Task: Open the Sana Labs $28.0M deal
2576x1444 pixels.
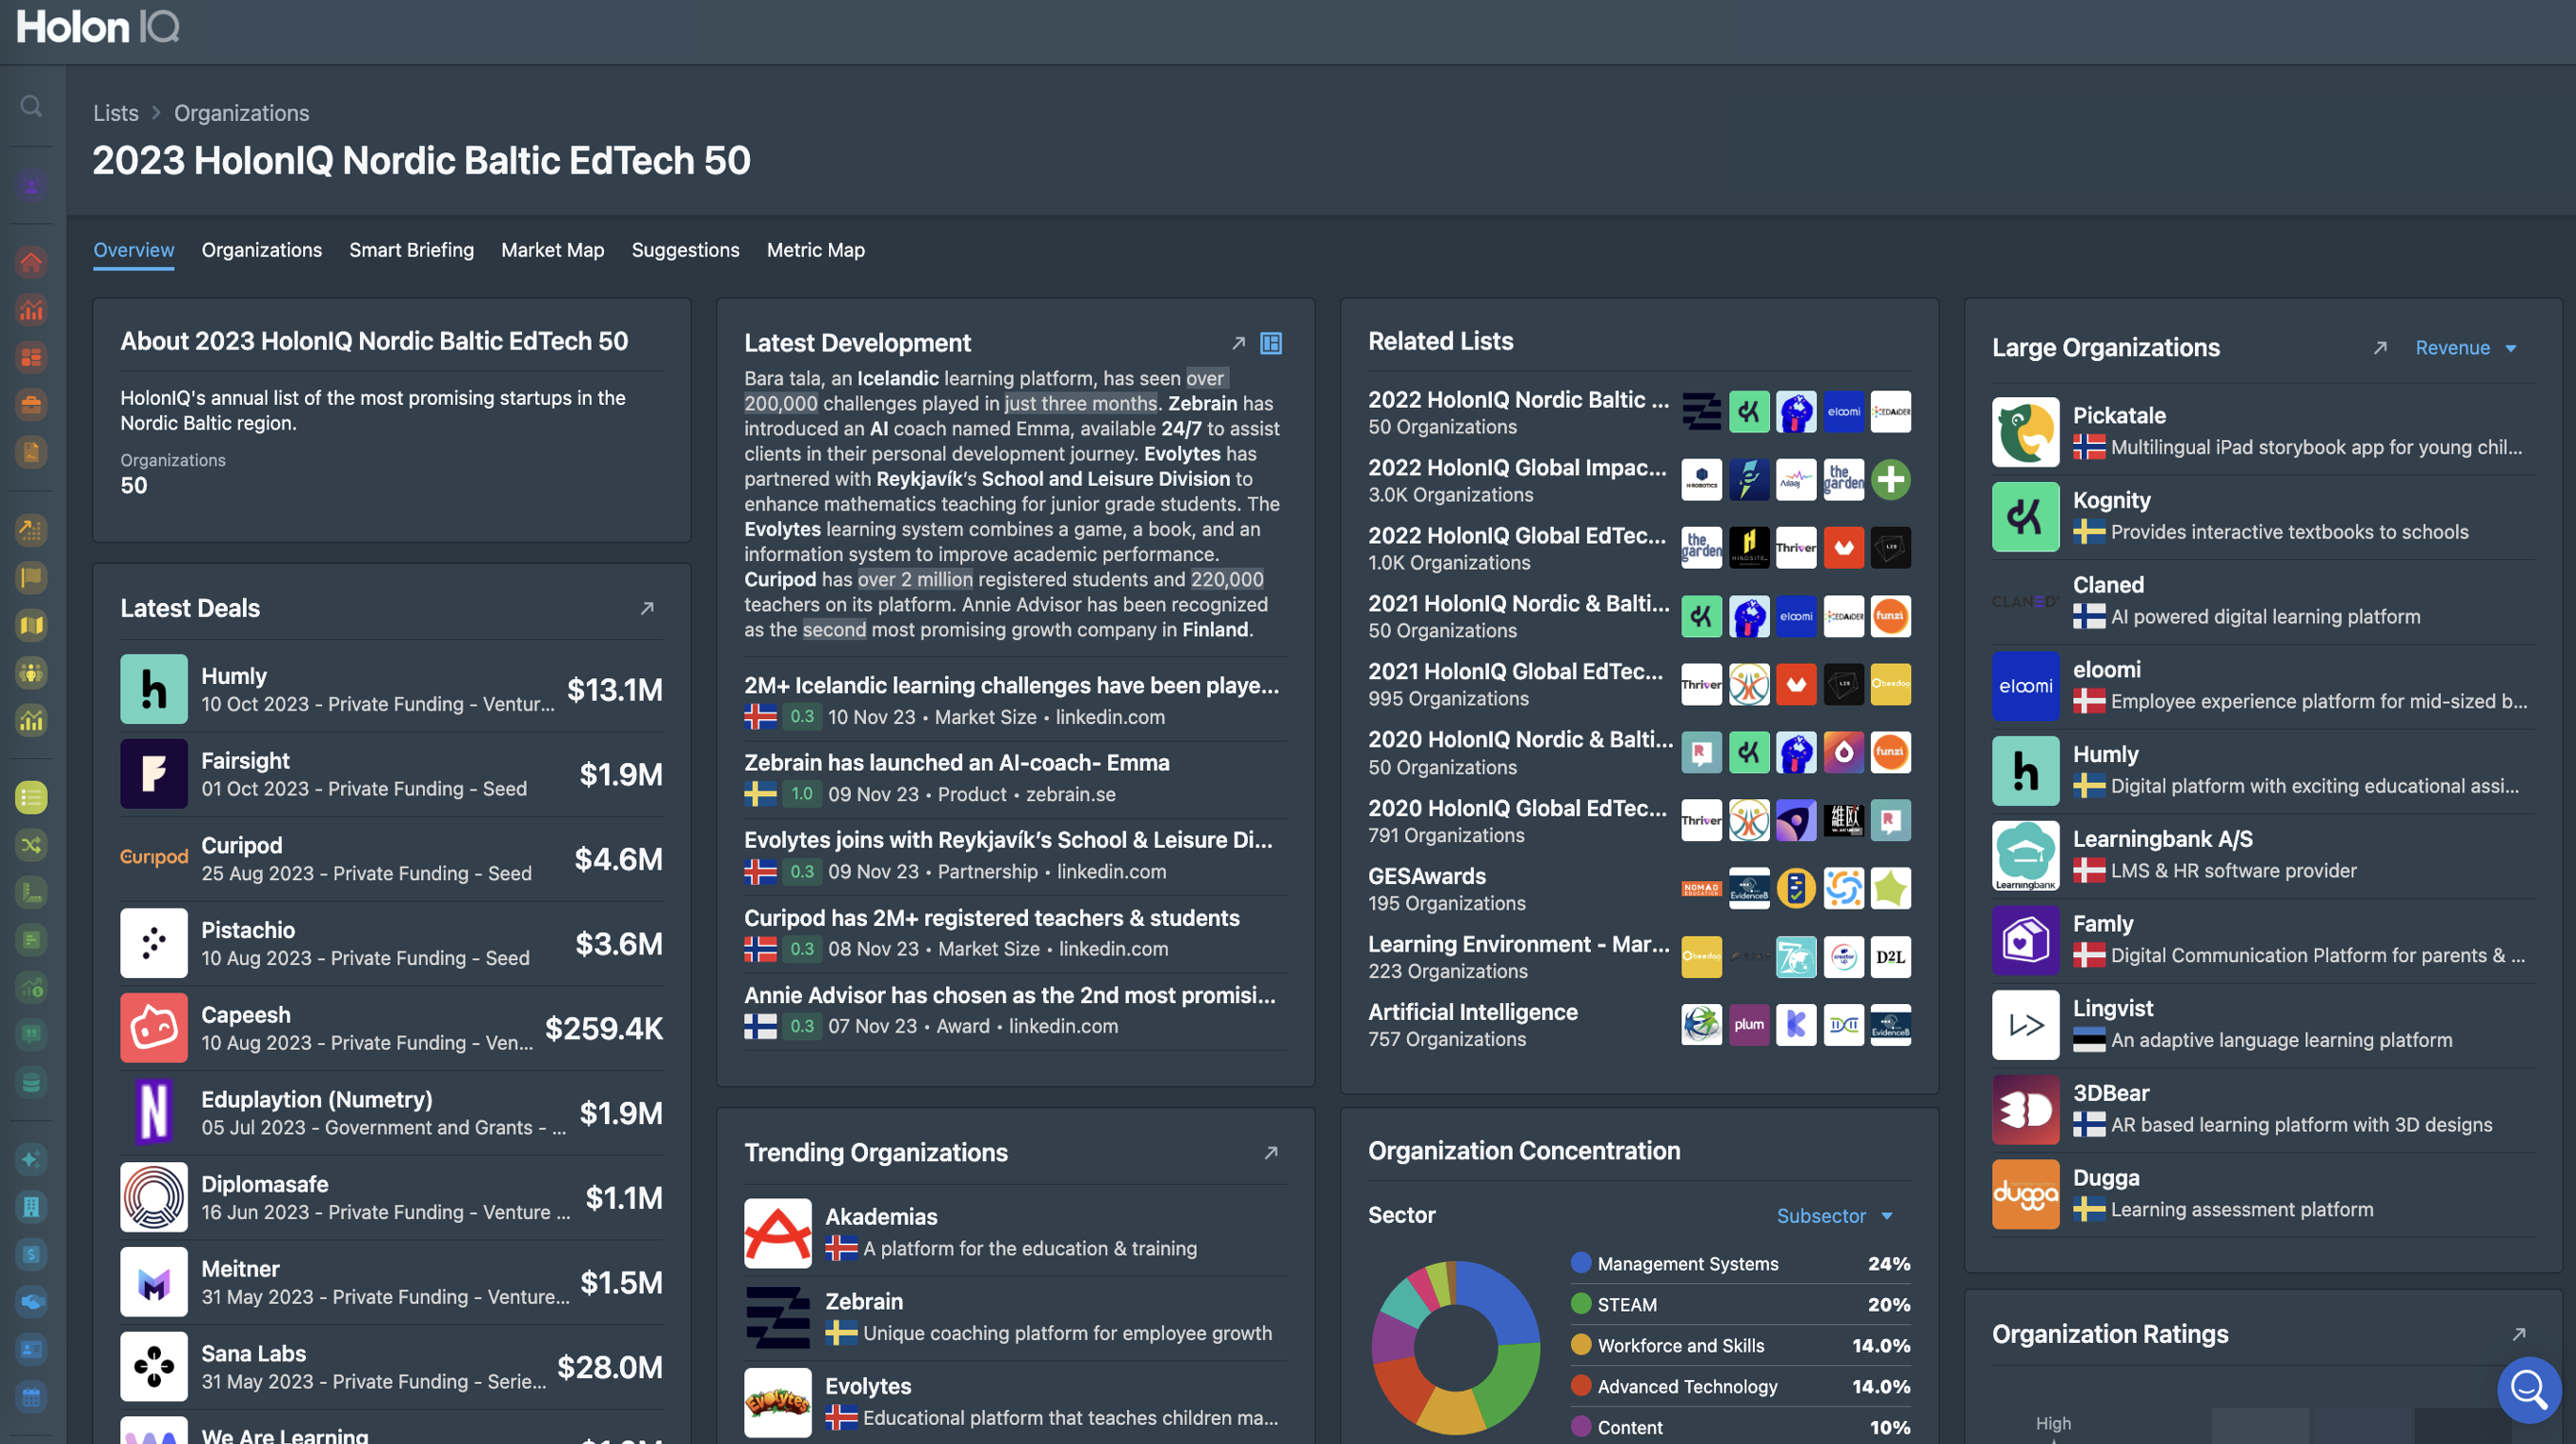Action: tap(391, 1366)
